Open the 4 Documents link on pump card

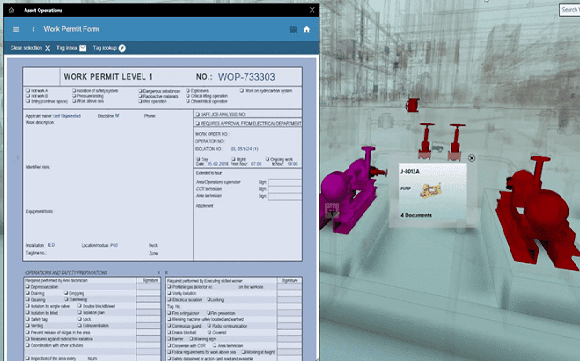tap(416, 215)
